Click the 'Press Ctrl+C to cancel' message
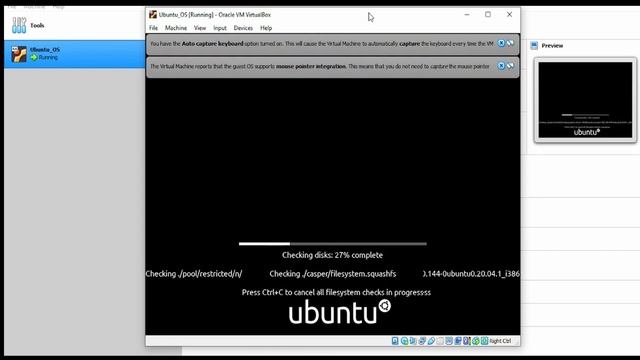This screenshot has height=360, width=640. tap(336, 292)
